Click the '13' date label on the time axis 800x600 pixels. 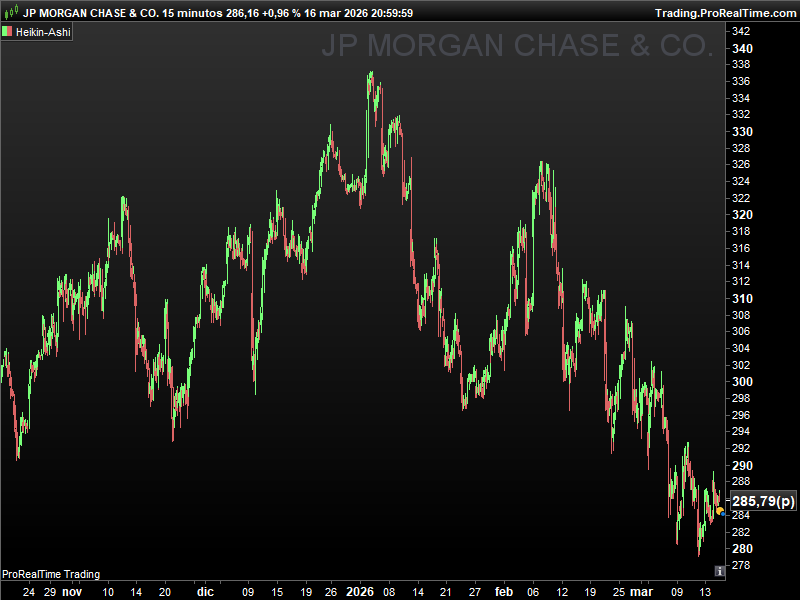pyautogui.click(x=705, y=592)
